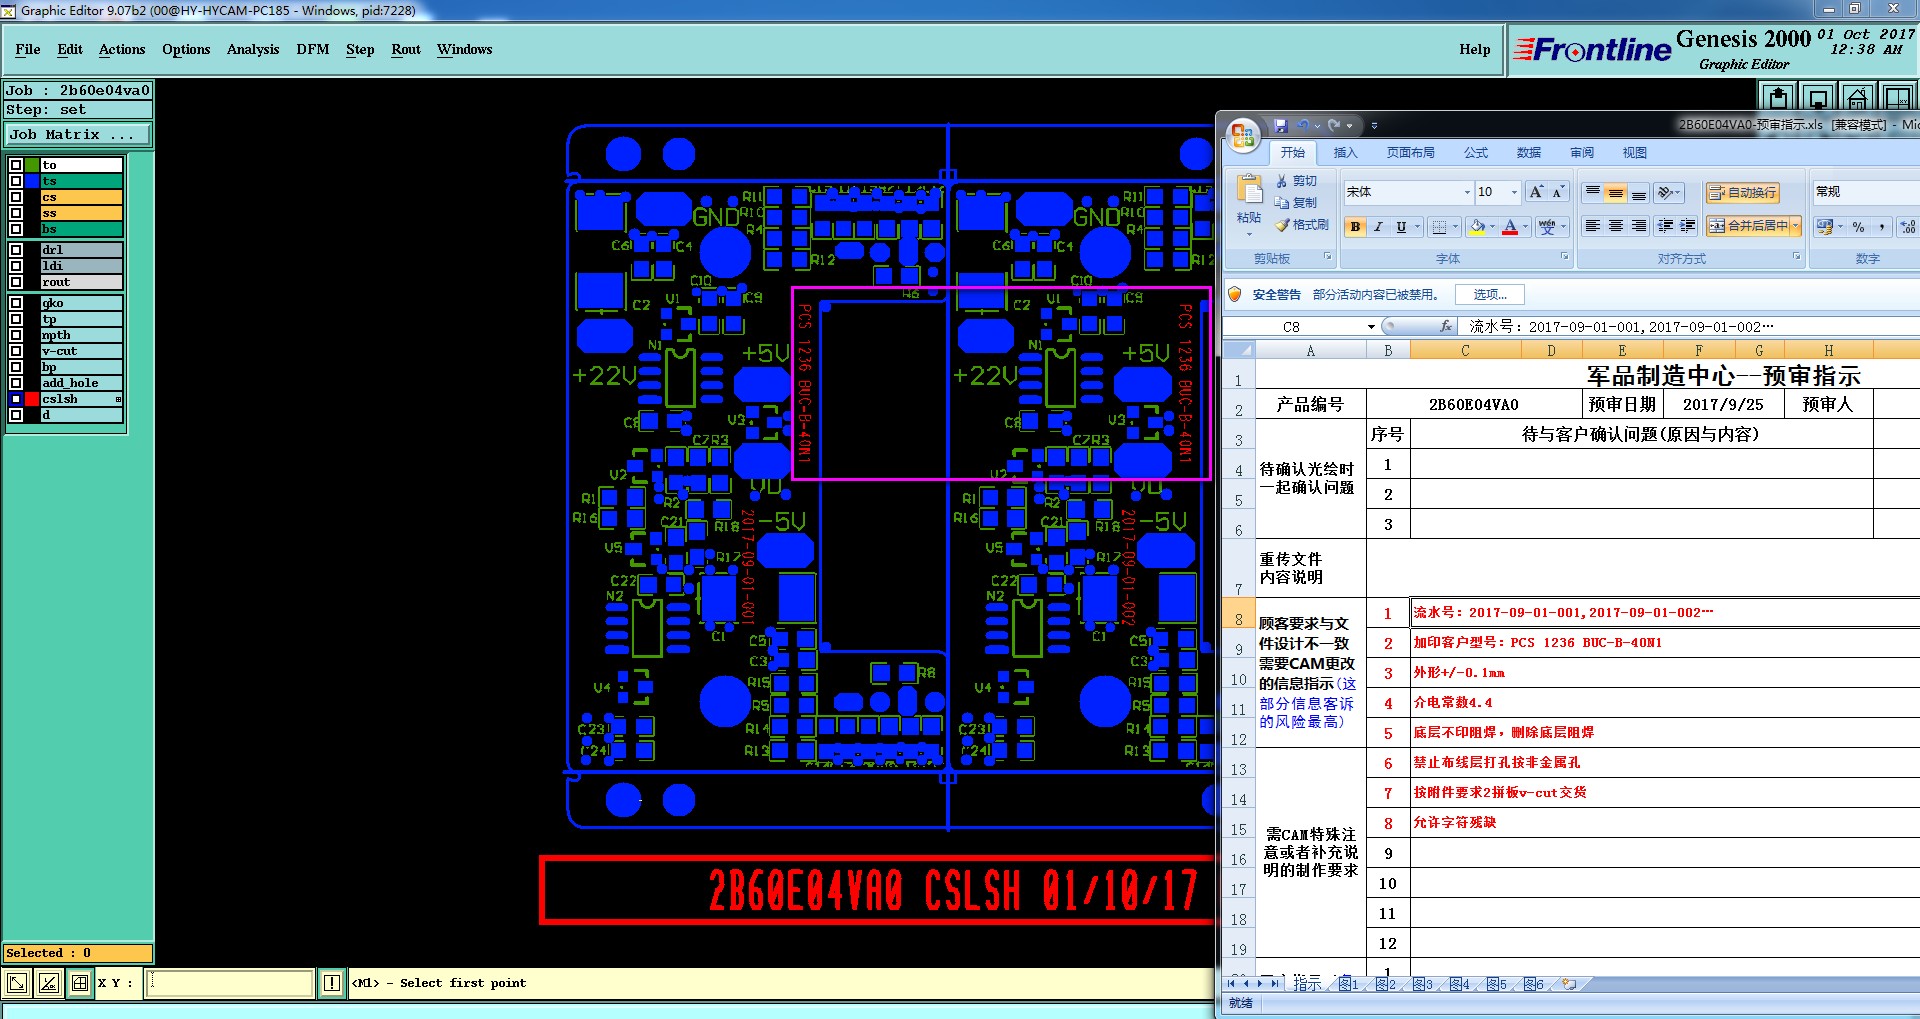
Task: Align cell text right in Excel
Action: (1639, 227)
